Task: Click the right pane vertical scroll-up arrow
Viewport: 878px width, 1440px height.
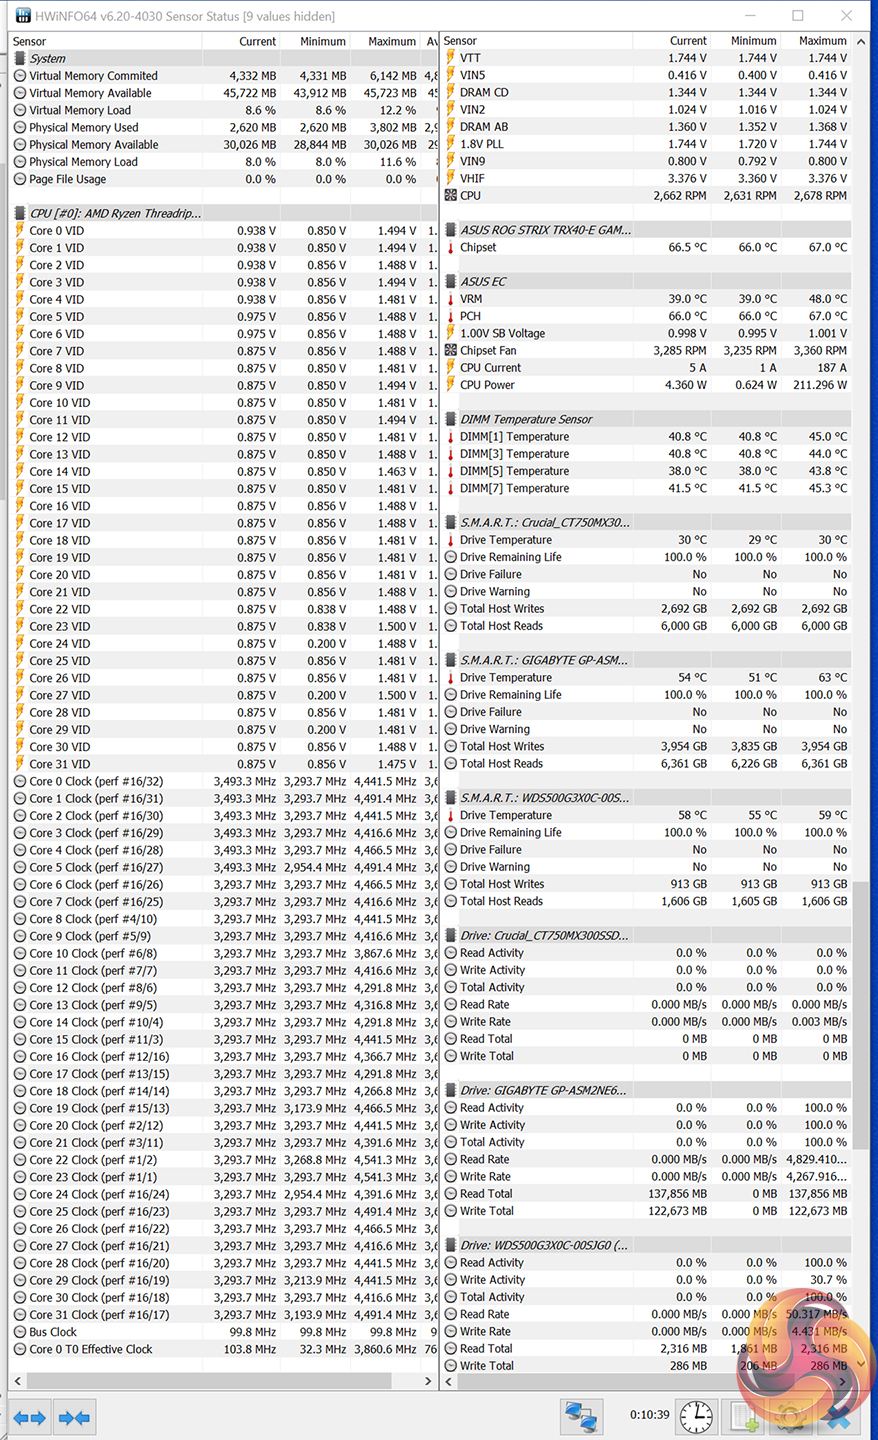Action: (x=861, y=42)
